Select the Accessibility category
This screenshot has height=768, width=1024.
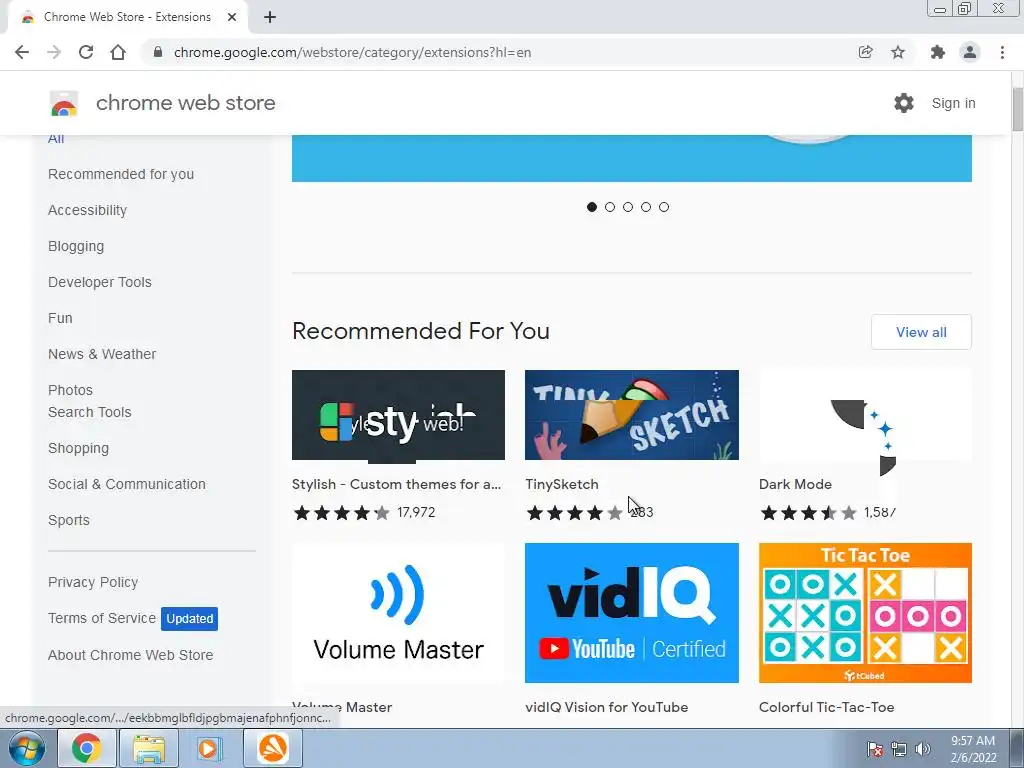pos(88,210)
